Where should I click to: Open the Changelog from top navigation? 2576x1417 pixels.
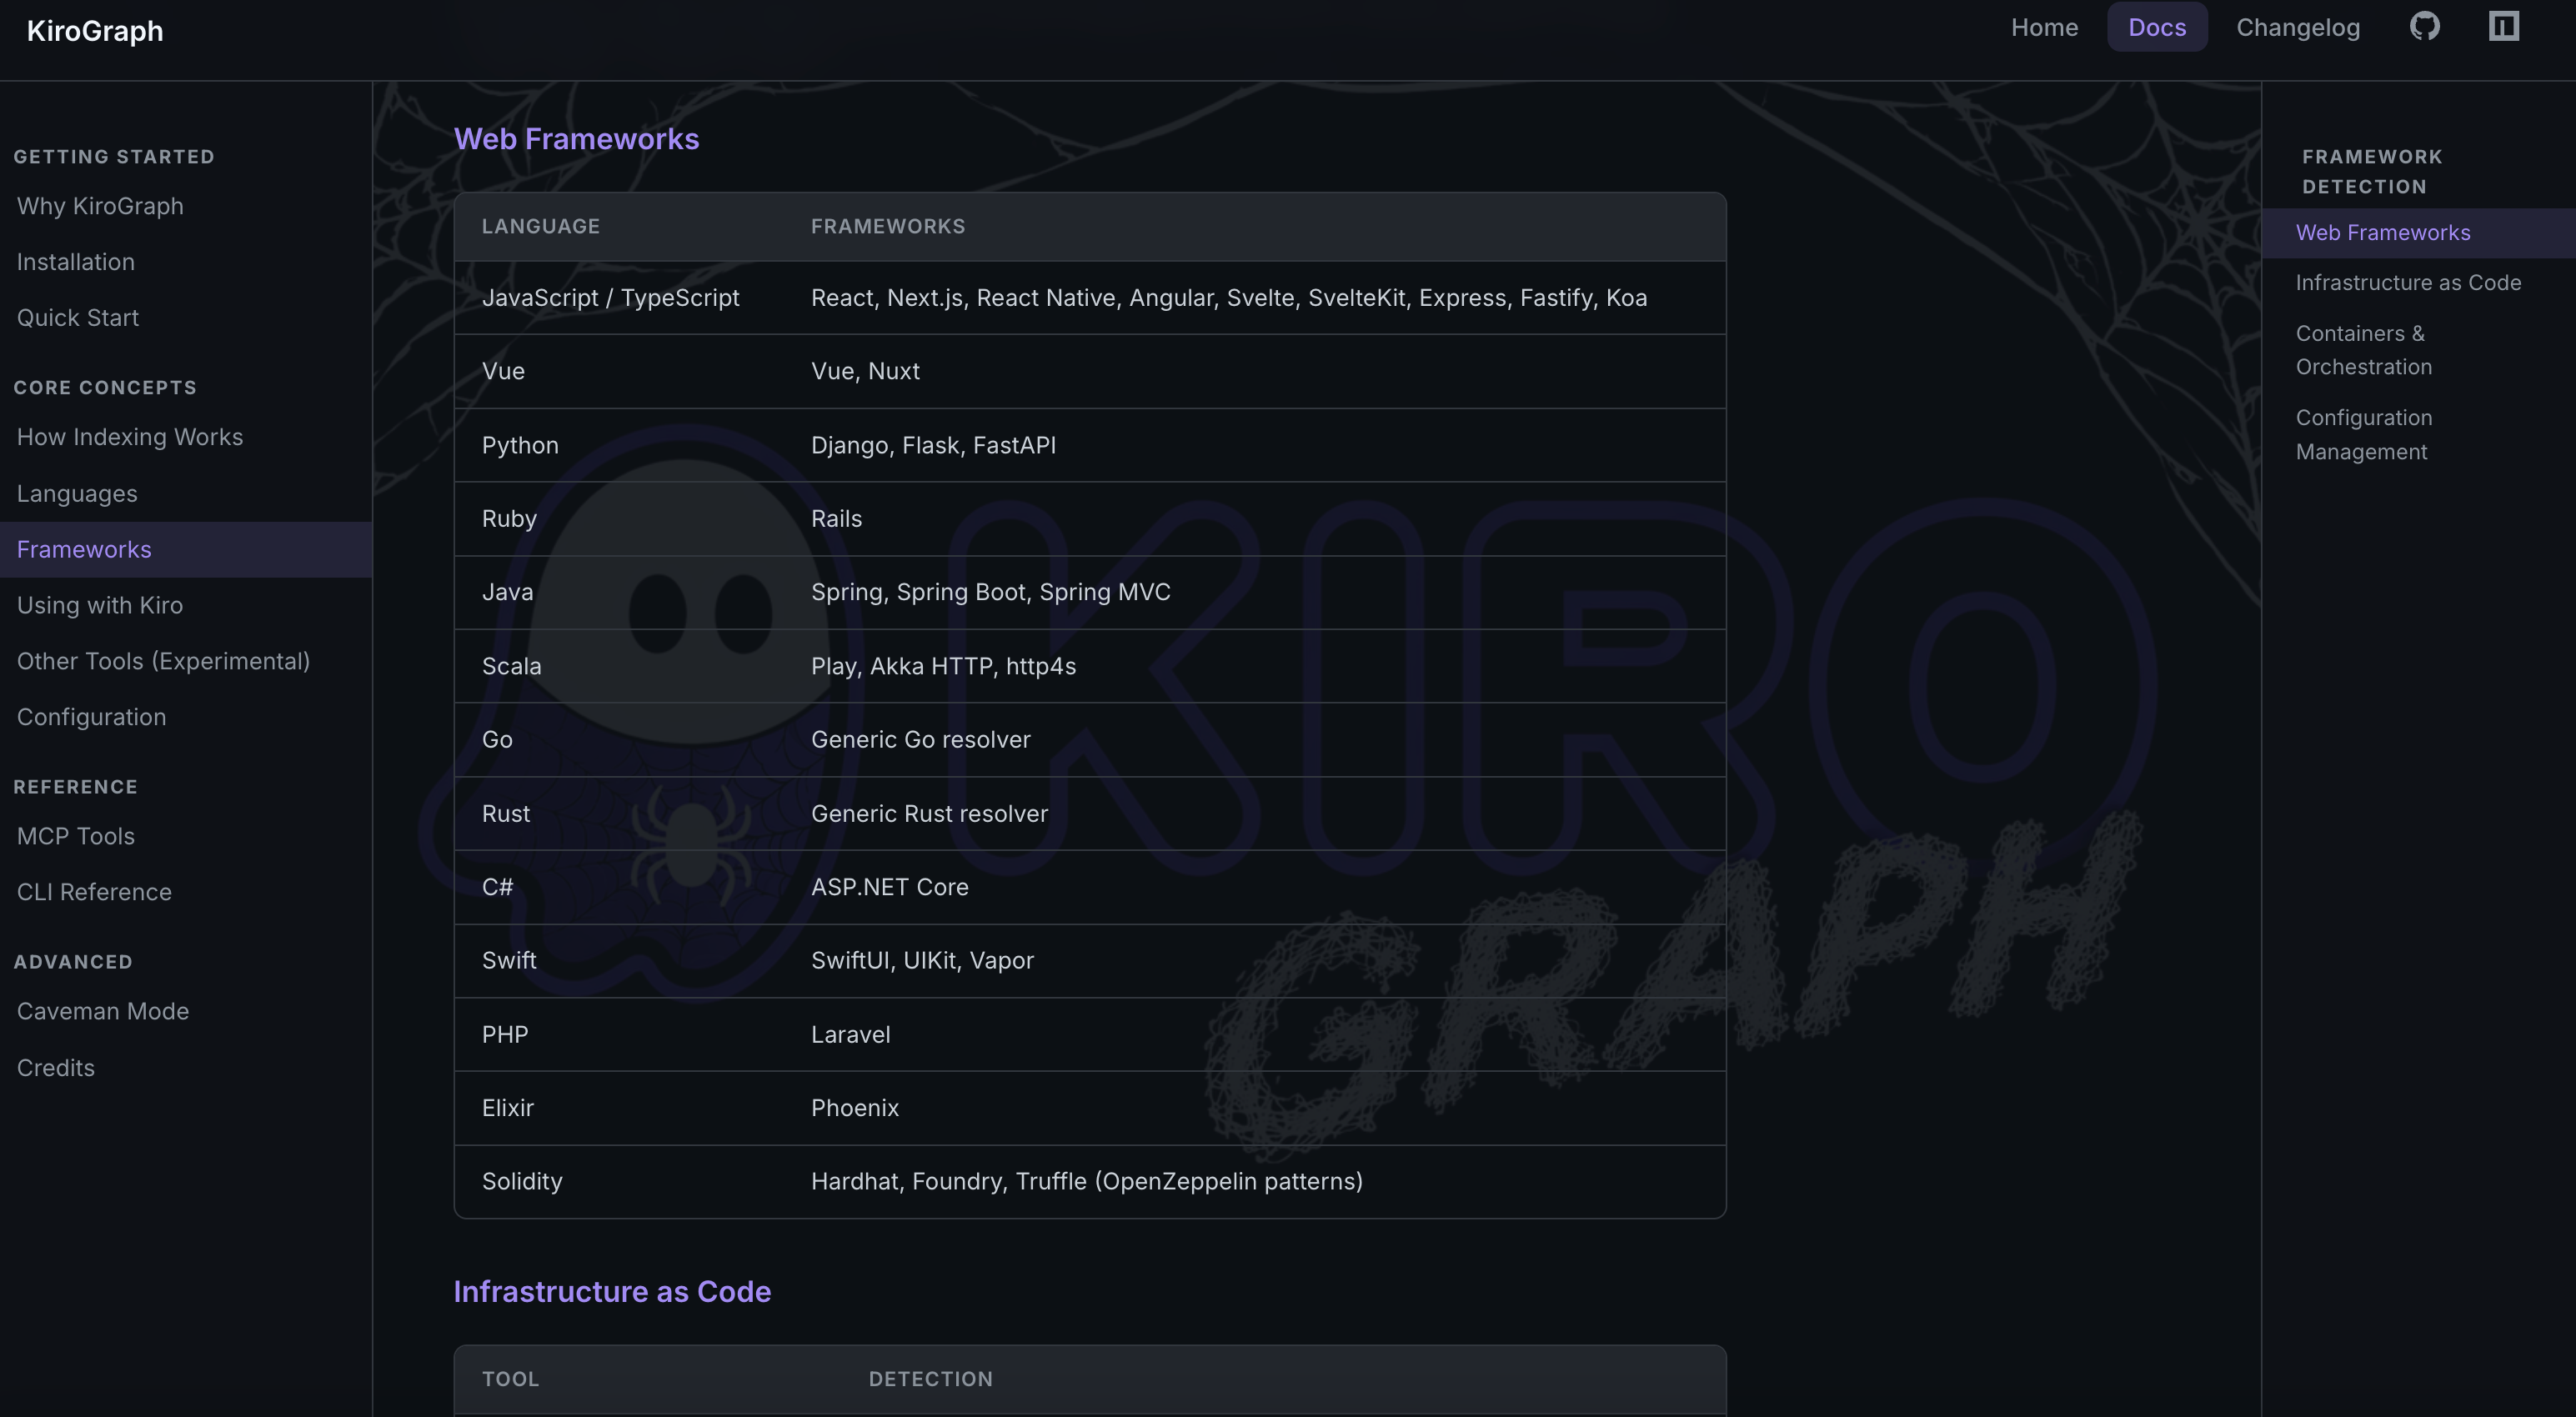pyautogui.click(x=2298, y=27)
